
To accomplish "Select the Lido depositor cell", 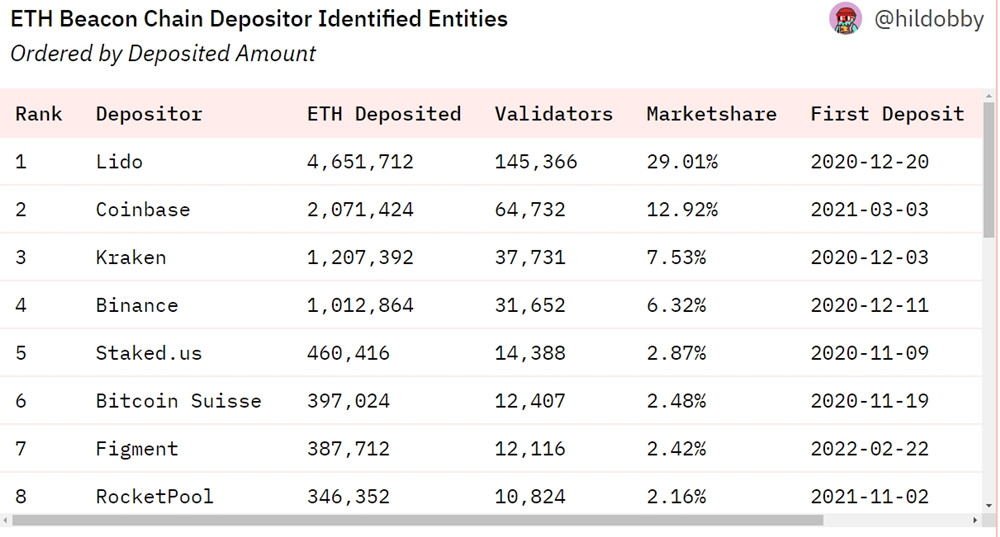I will [x=119, y=162].
